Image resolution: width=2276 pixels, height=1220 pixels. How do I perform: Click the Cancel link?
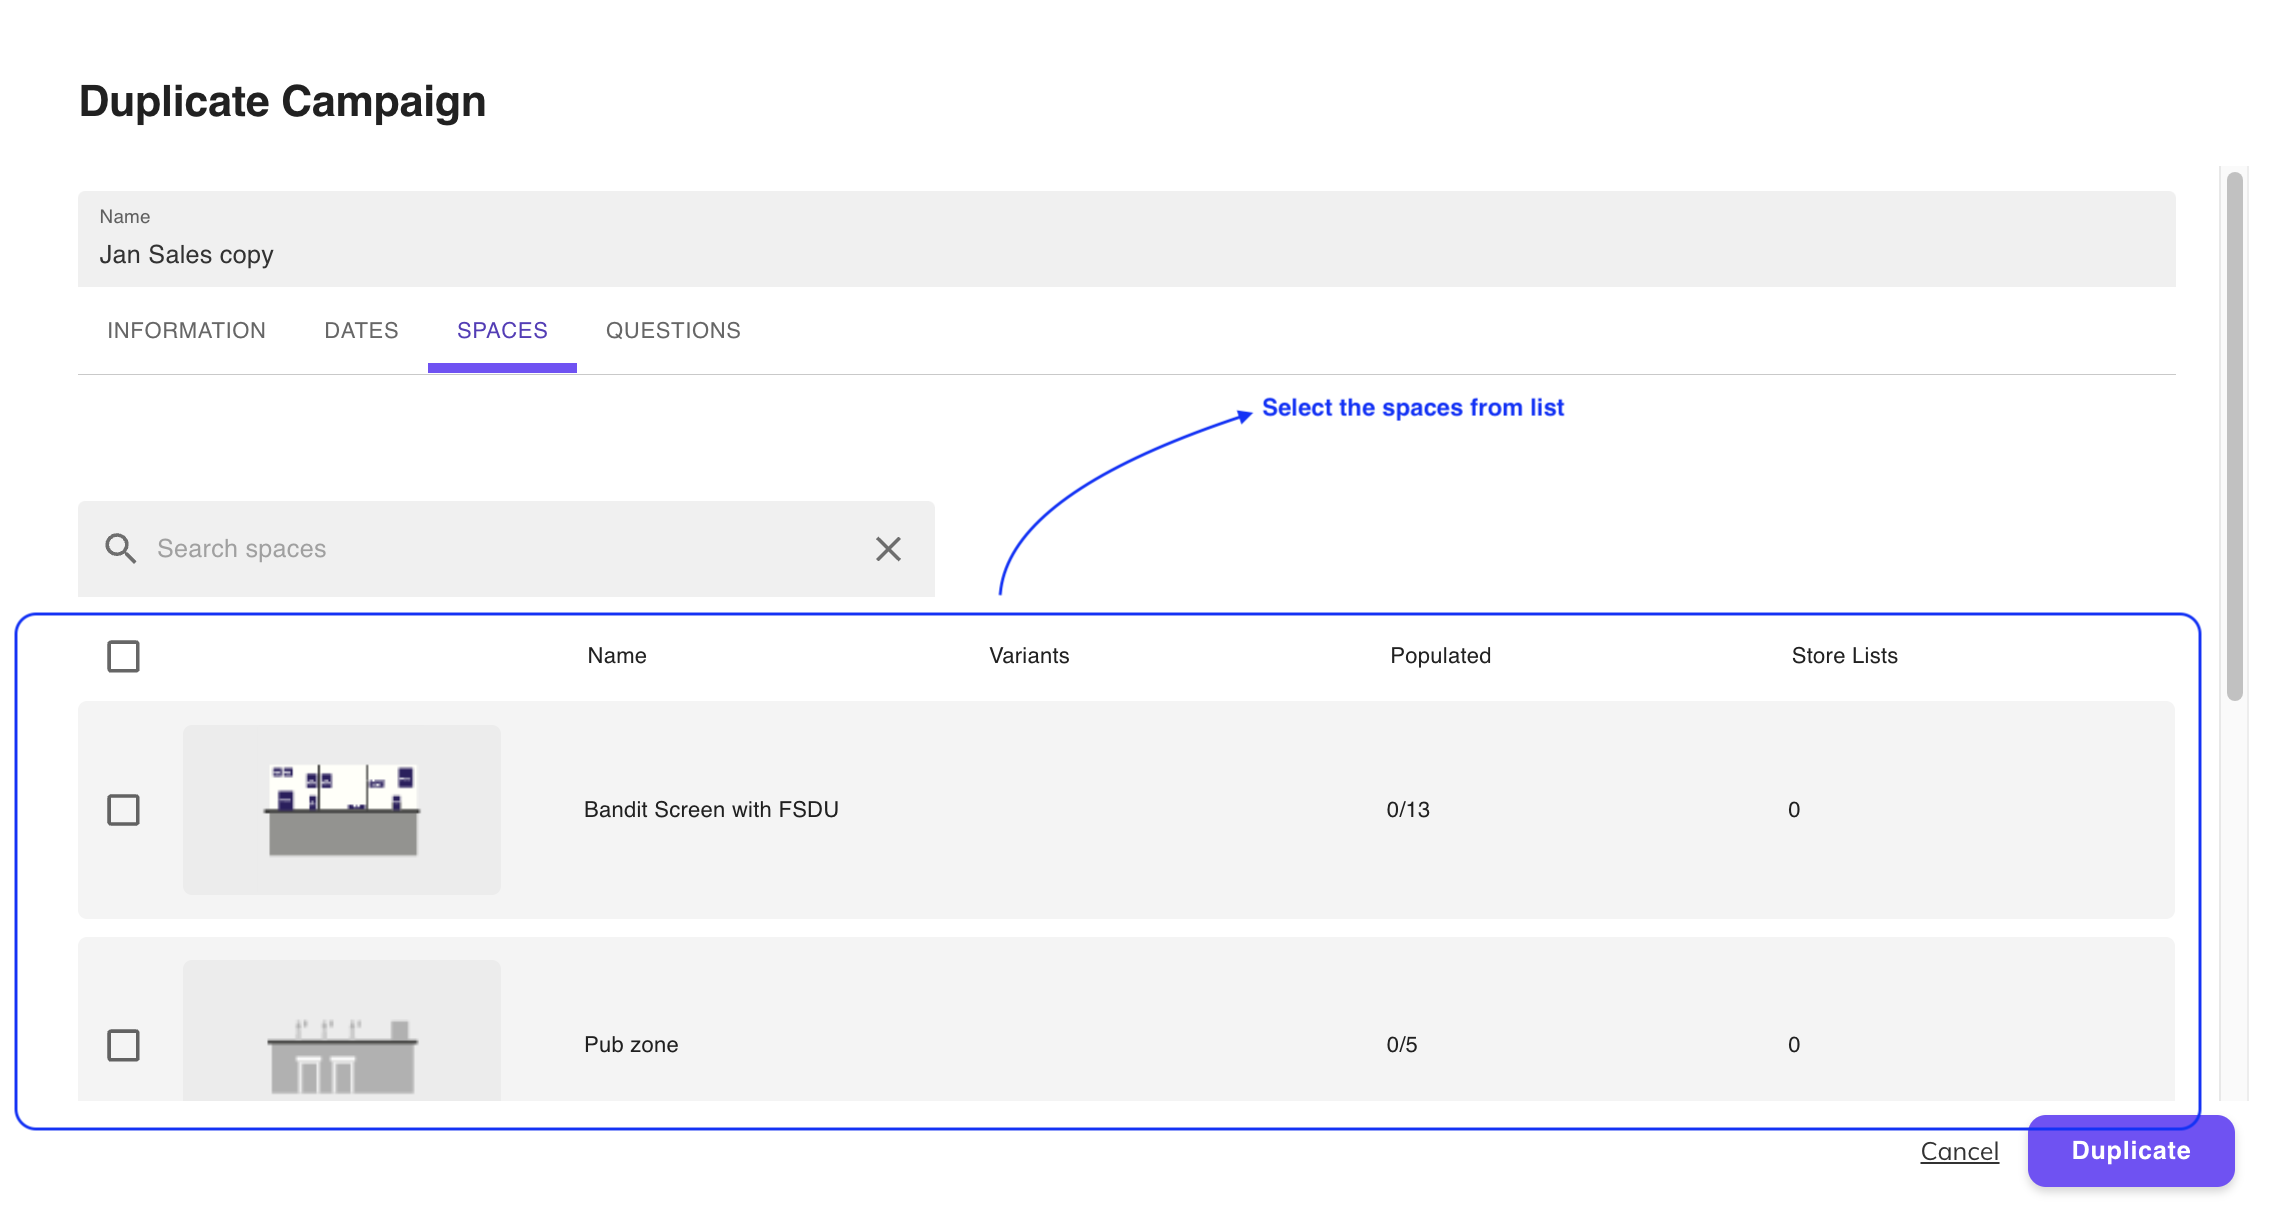[1959, 1151]
